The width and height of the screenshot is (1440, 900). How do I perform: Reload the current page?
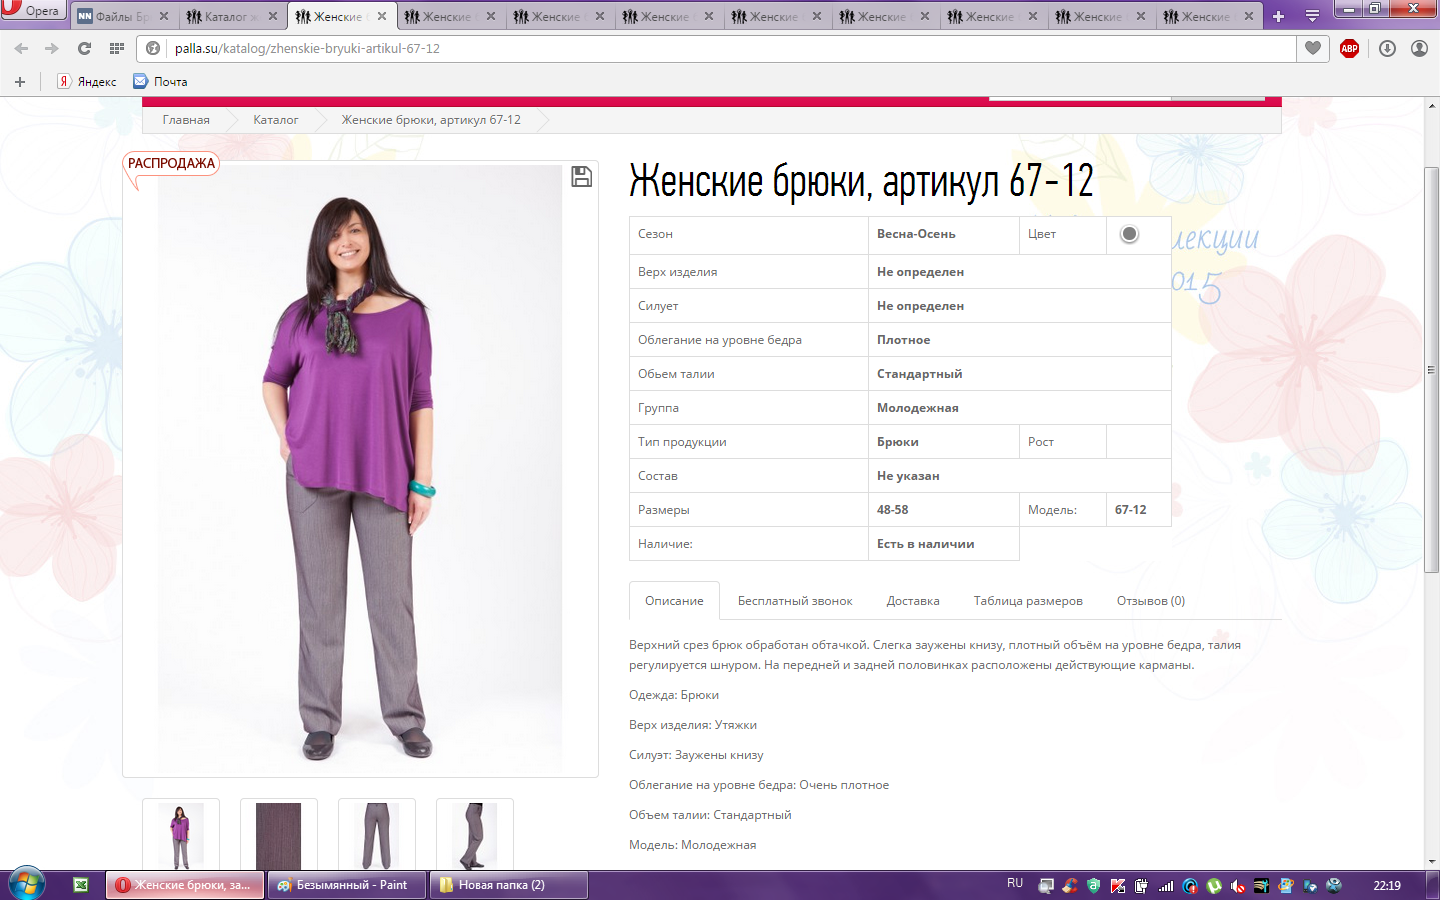pyautogui.click(x=84, y=48)
